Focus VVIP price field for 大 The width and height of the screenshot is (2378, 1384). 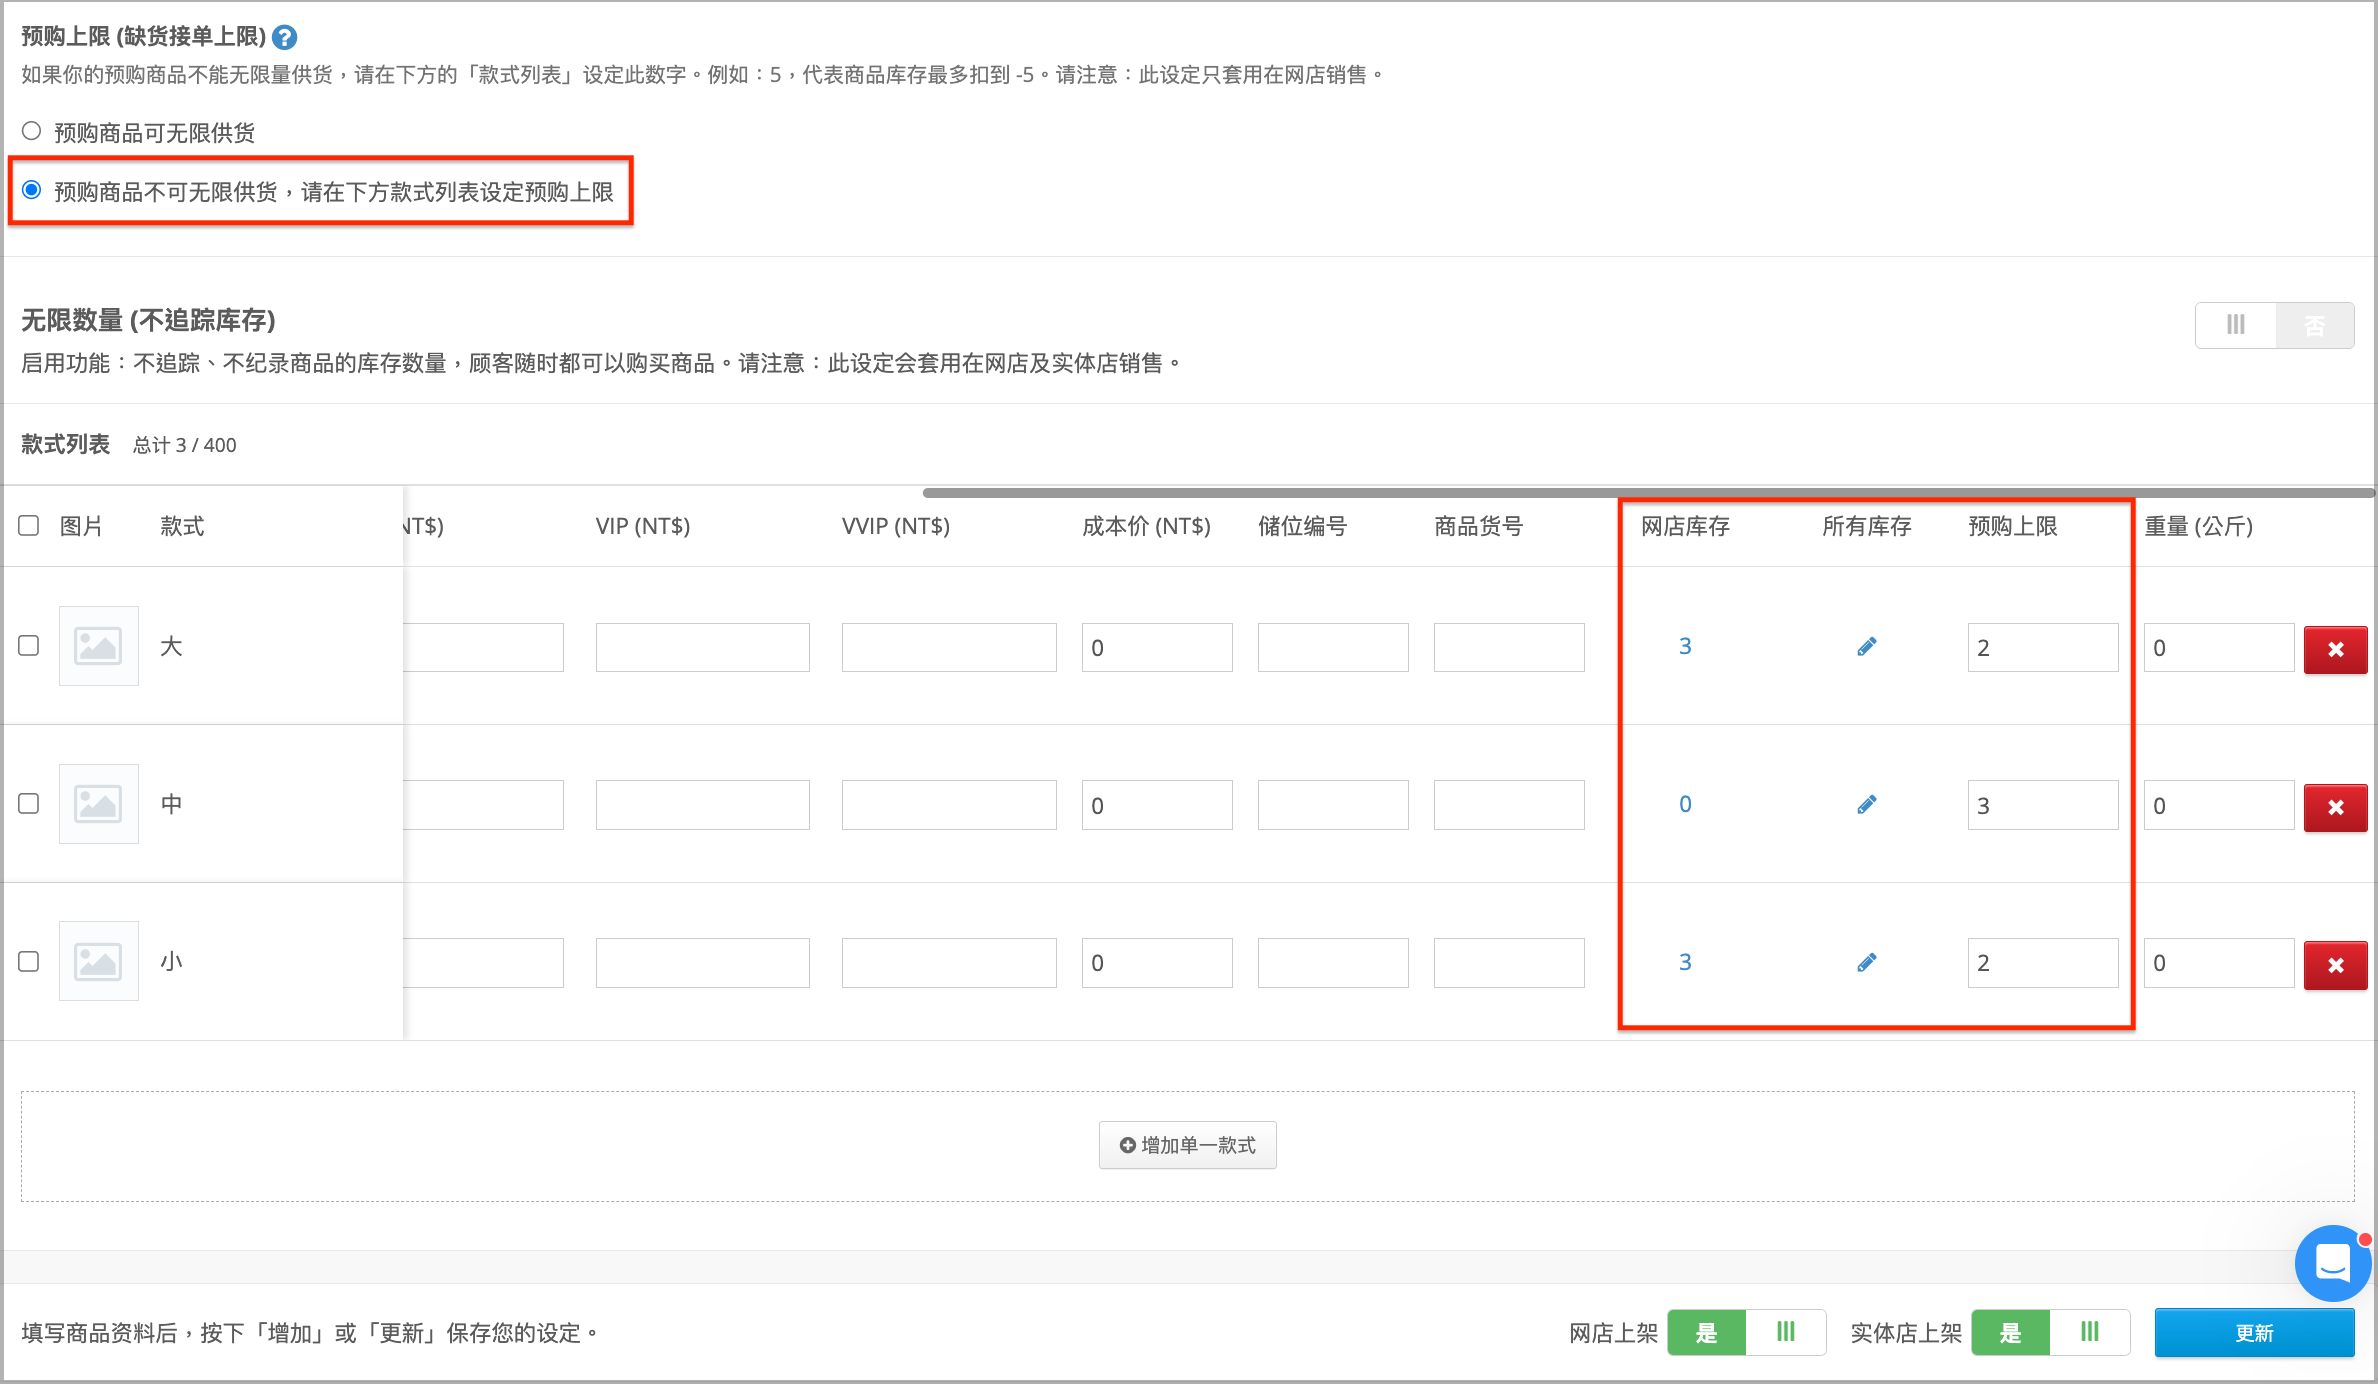(x=949, y=648)
